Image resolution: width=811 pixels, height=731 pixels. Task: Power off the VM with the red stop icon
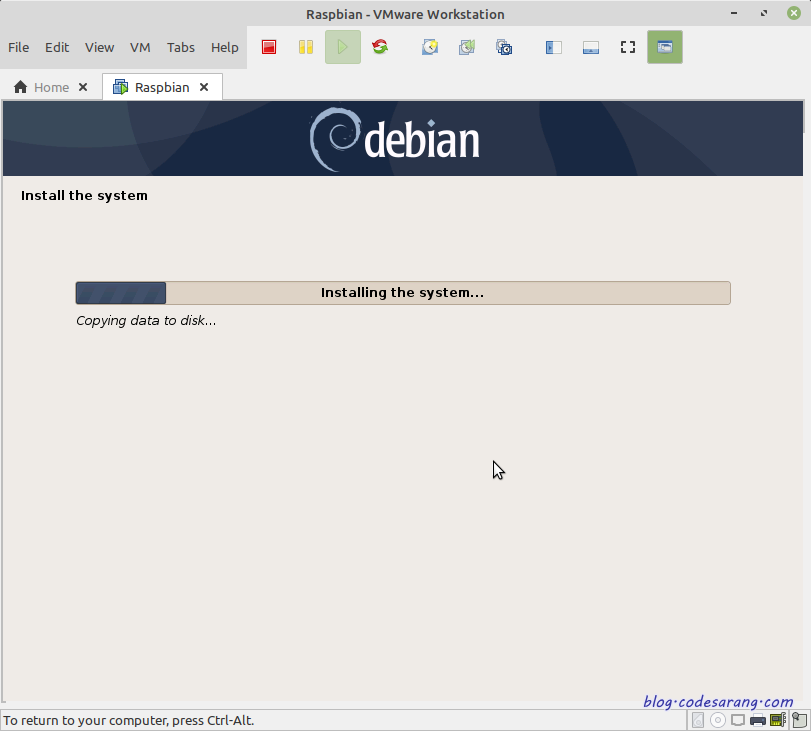point(269,47)
